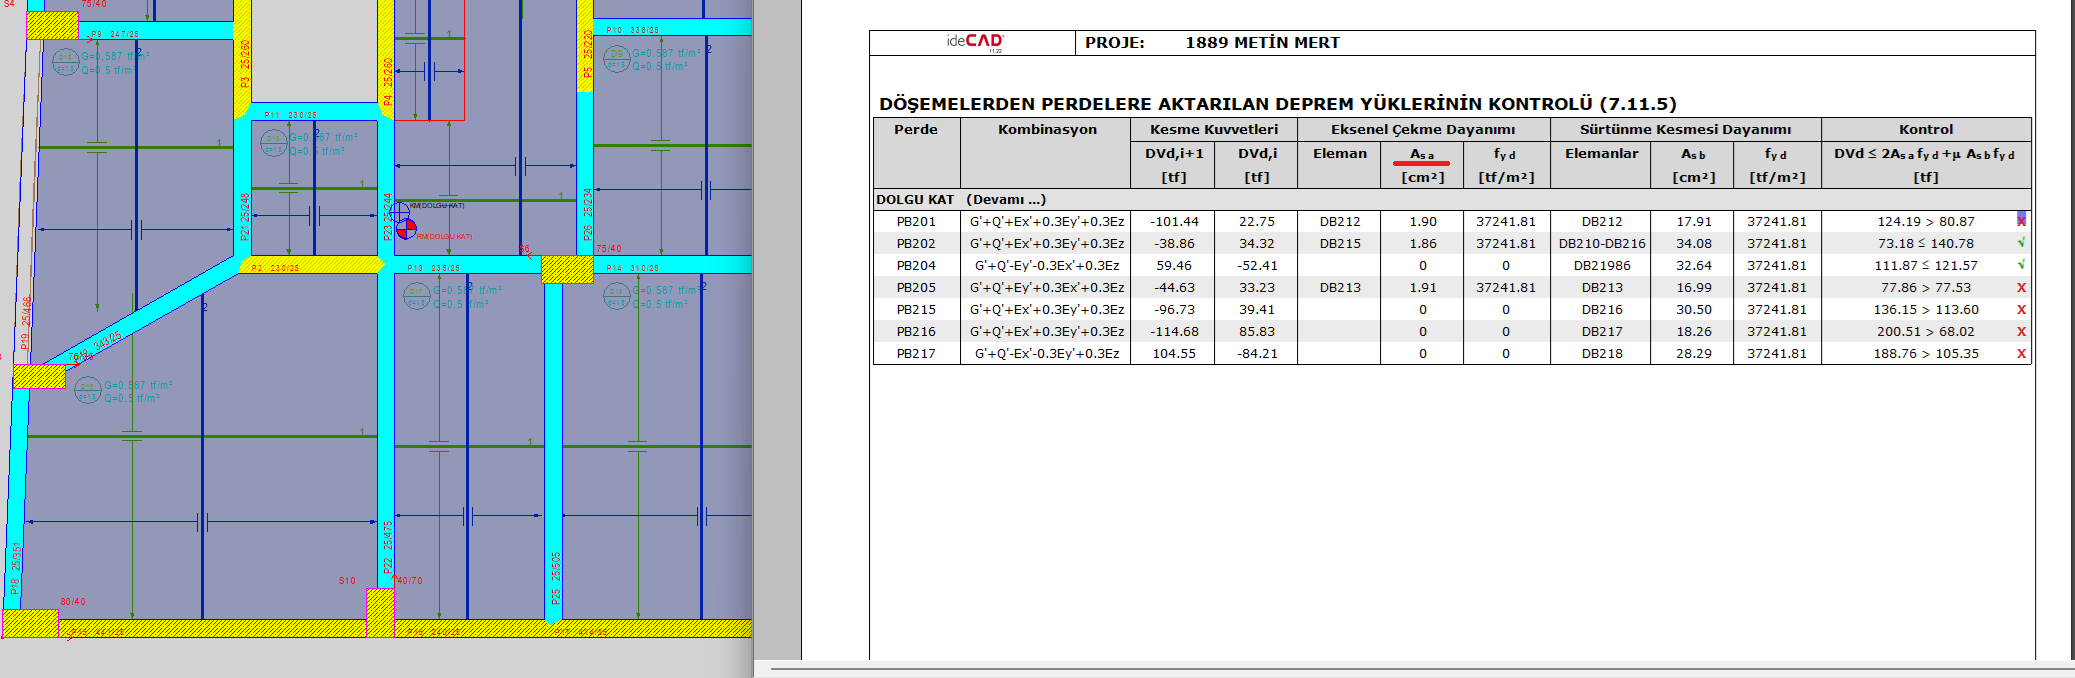The width and height of the screenshot is (2075, 678).
Task: Click the DB210-DB216 elements cell
Action: pyautogui.click(x=1601, y=243)
